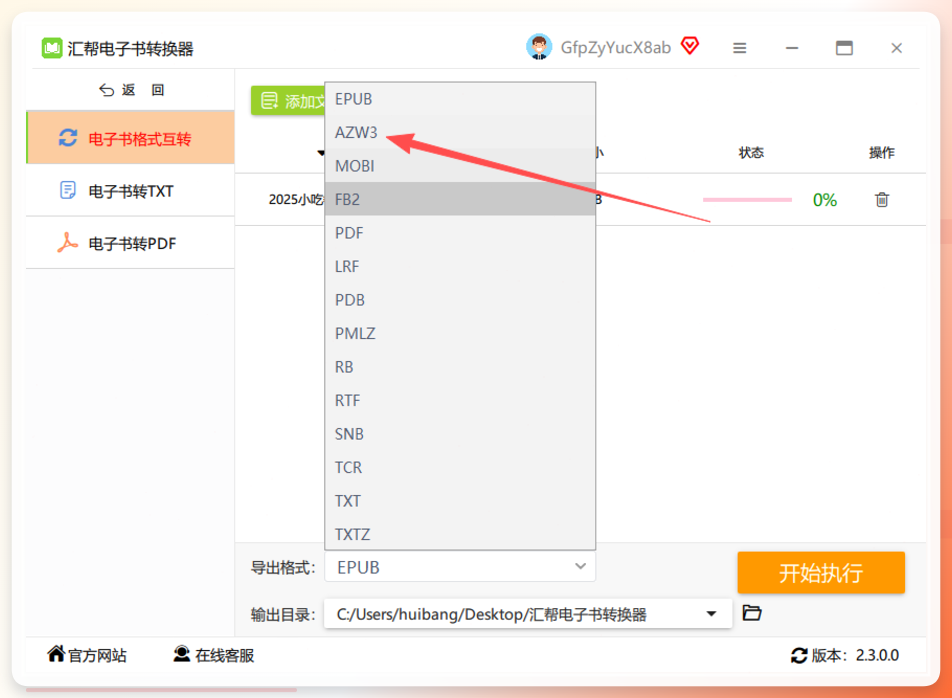This screenshot has height=698, width=952.
Task: Open the hamburger menu icon
Action: [x=740, y=48]
